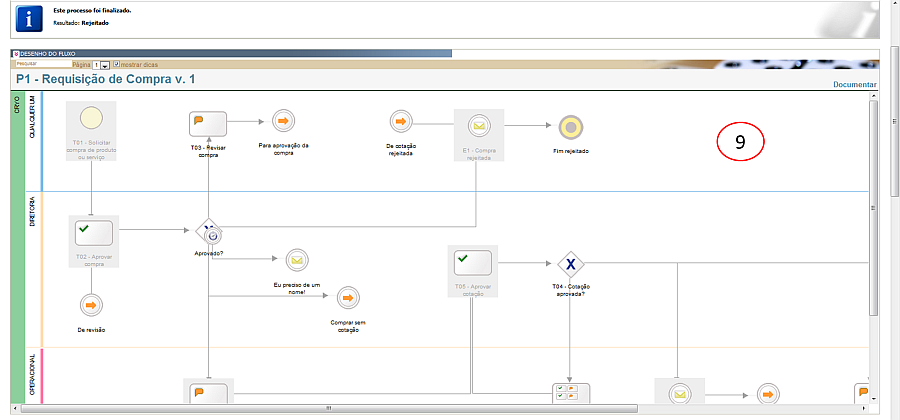Click the 'De cotação rejeitada' arrow event
This screenshot has width=900, height=420.
pyautogui.click(x=401, y=121)
